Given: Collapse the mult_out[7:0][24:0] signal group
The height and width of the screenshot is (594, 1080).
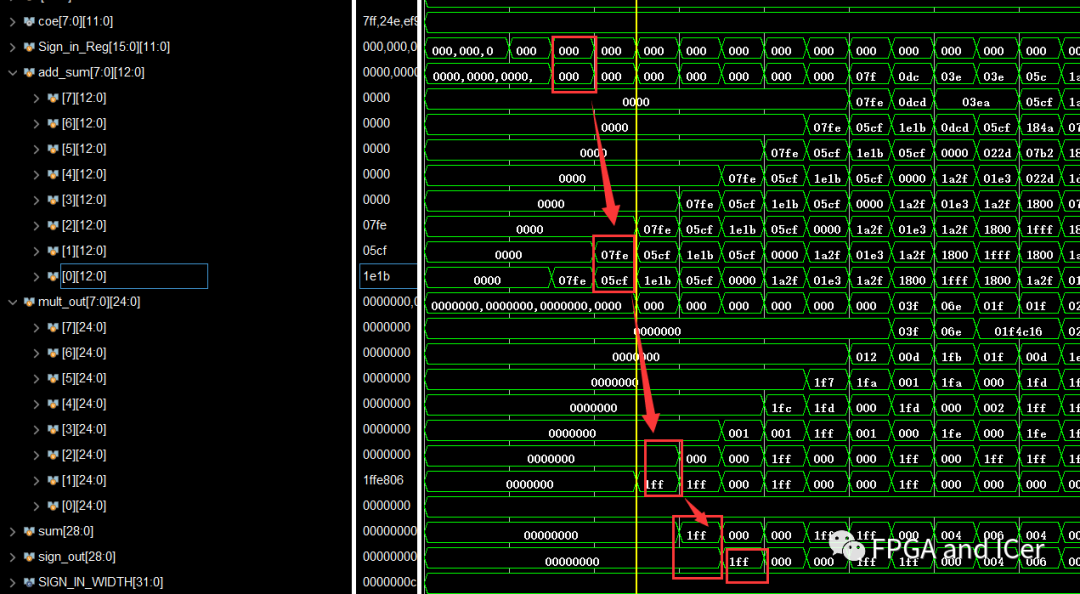Looking at the screenshot, I should tap(12, 302).
